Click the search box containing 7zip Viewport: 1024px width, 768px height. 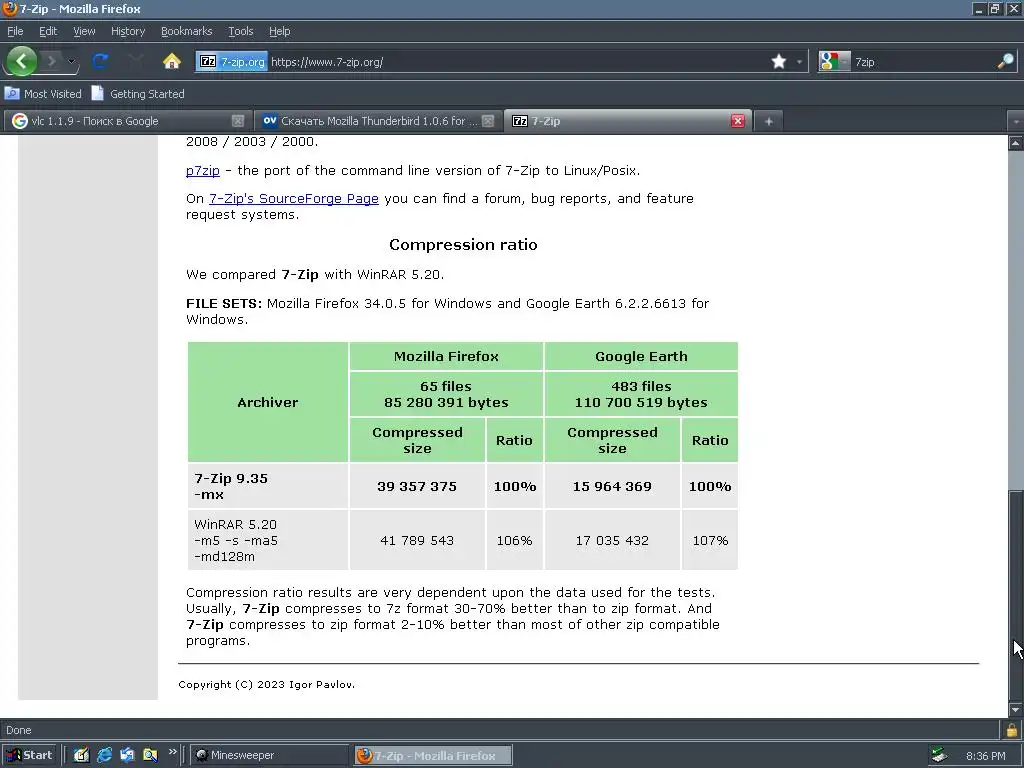[923, 61]
